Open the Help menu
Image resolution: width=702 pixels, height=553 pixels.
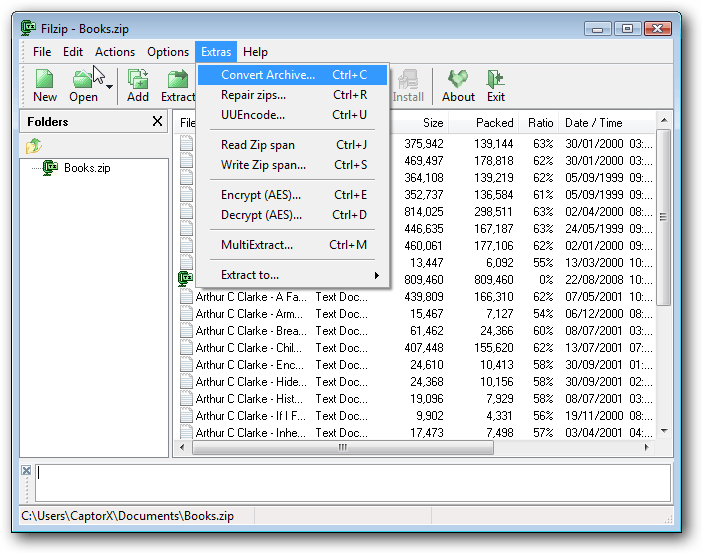tap(255, 52)
